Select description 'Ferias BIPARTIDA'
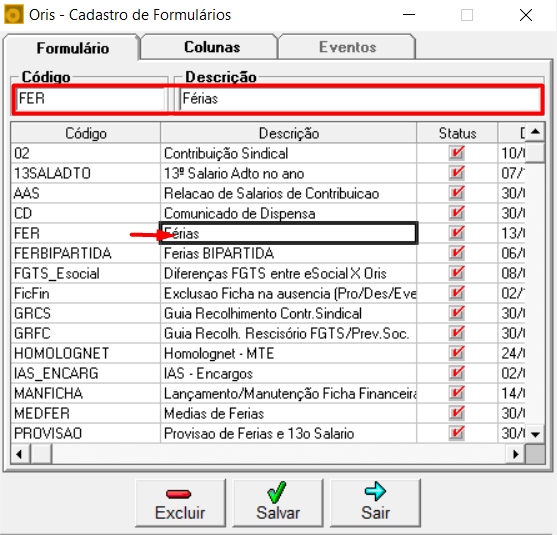The height and width of the screenshot is (535, 557). (288, 253)
